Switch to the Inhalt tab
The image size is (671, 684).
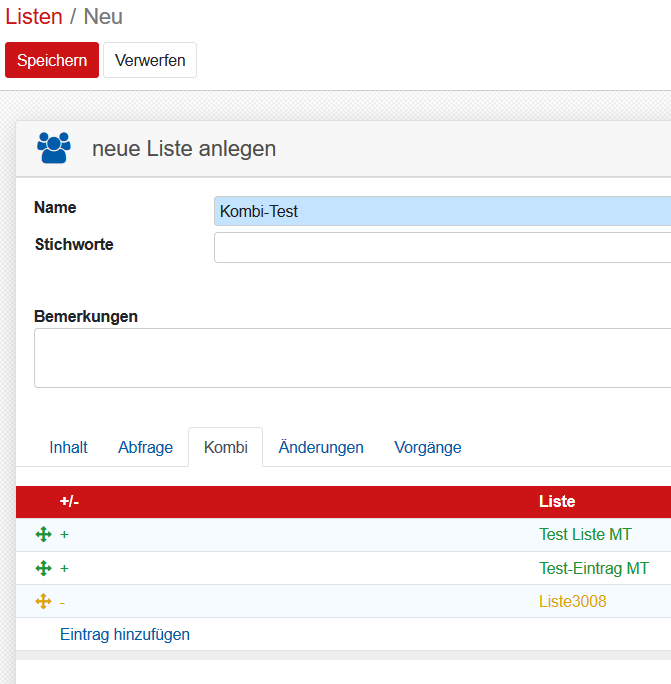tap(68, 447)
